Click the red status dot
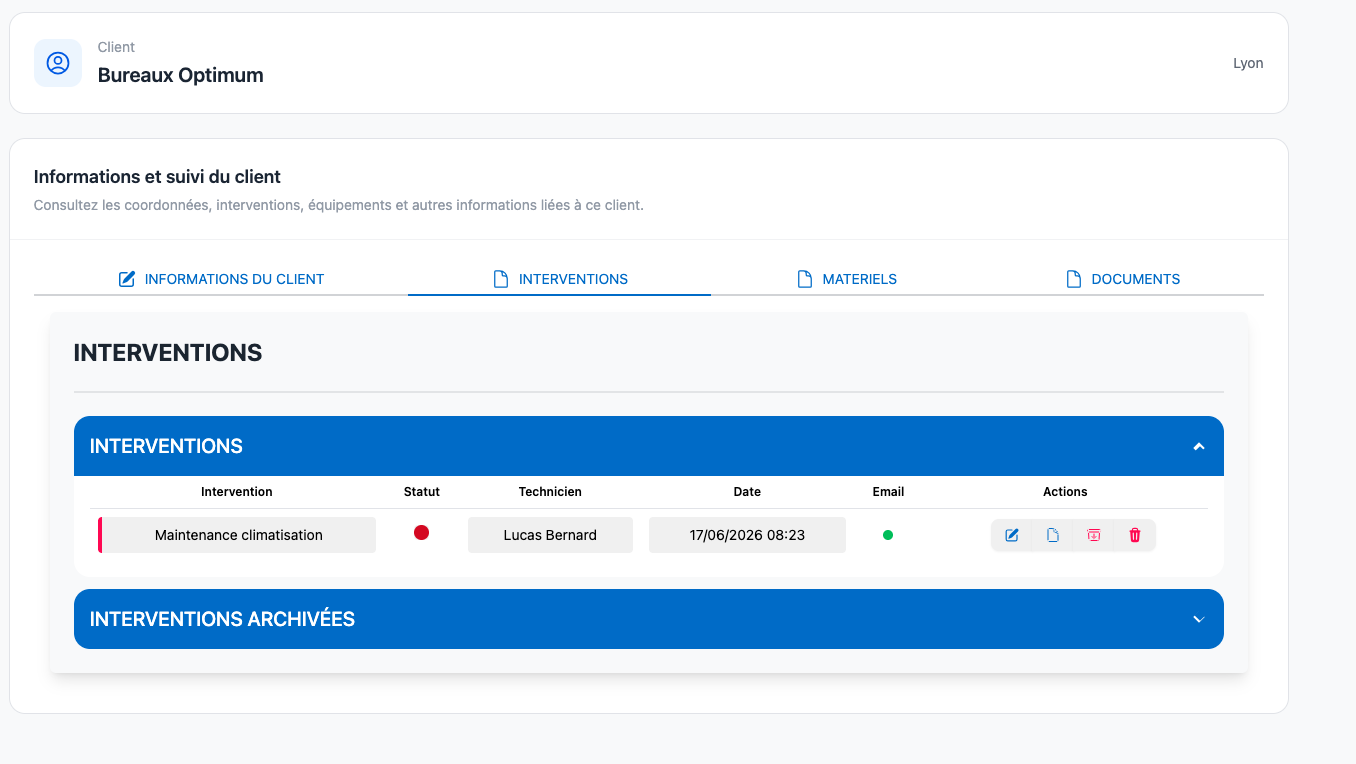The width and height of the screenshot is (1356, 764). pyautogui.click(x=422, y=533)
